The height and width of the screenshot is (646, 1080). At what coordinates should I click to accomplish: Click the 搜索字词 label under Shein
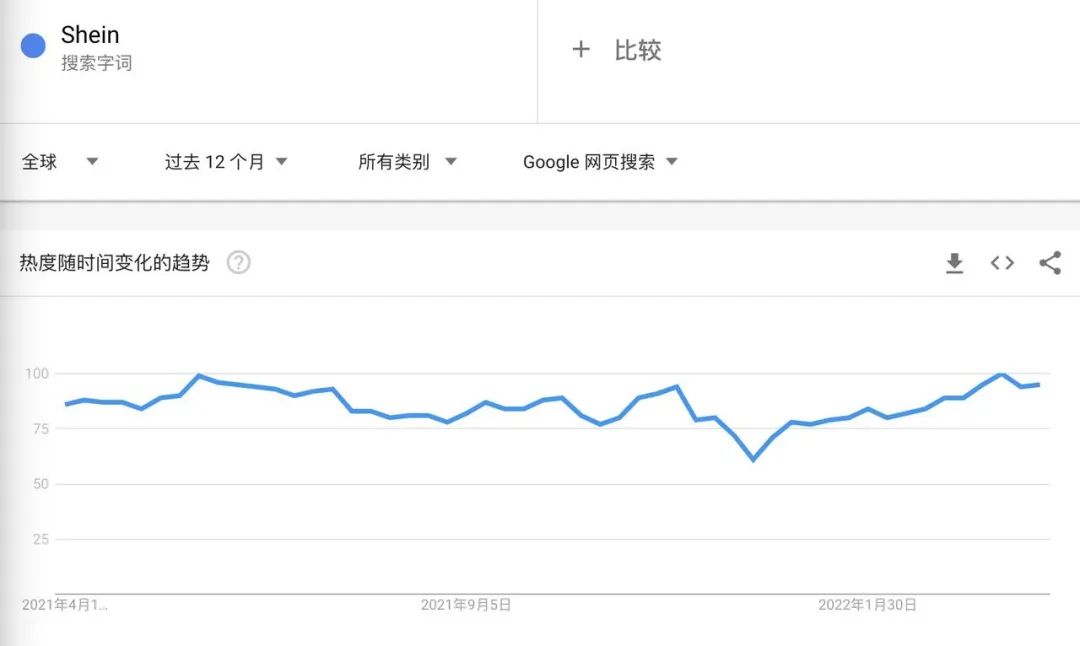pyautogui.click(x=96, y=63)
